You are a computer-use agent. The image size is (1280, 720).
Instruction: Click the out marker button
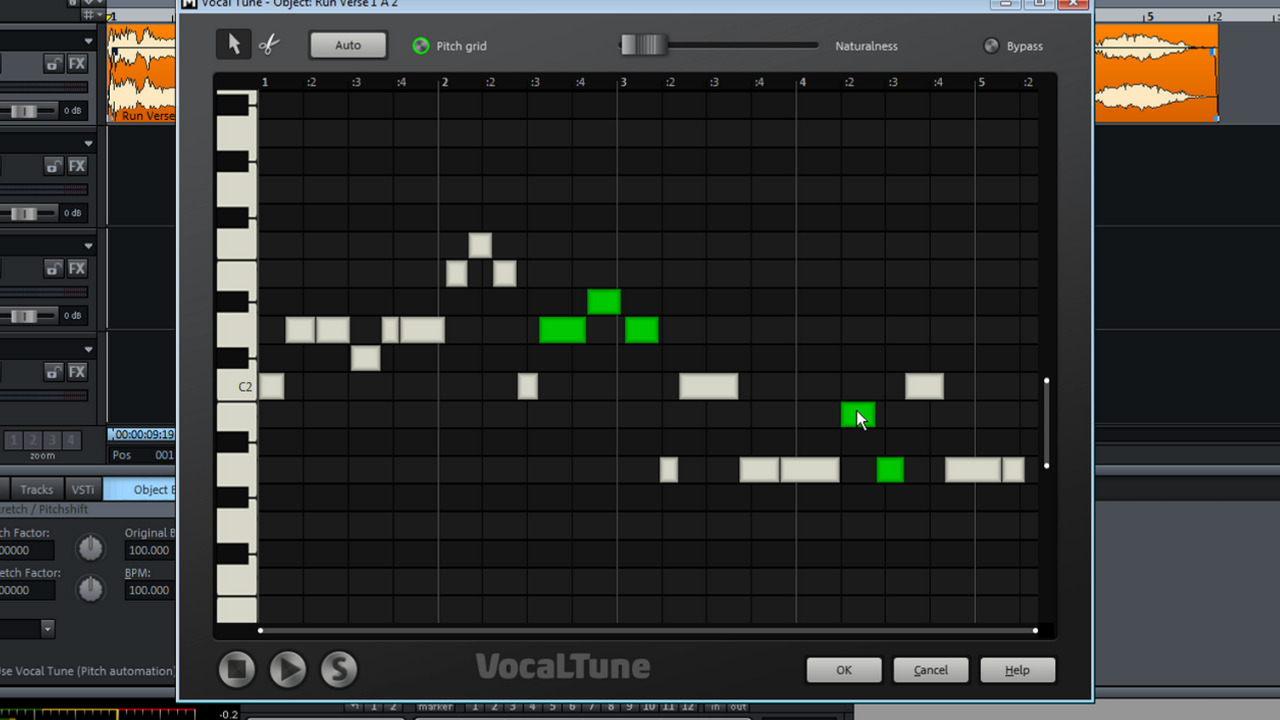click(738, 707)
